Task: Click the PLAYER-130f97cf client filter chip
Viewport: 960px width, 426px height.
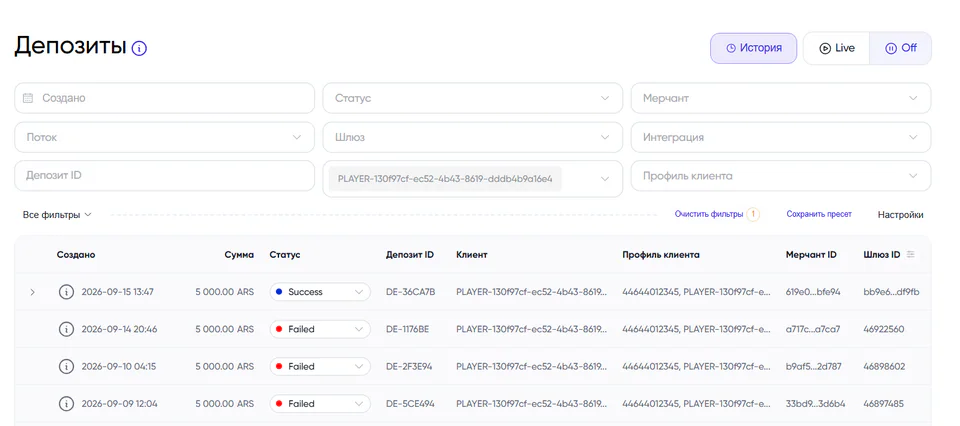Action: click(x=445, y=179)
